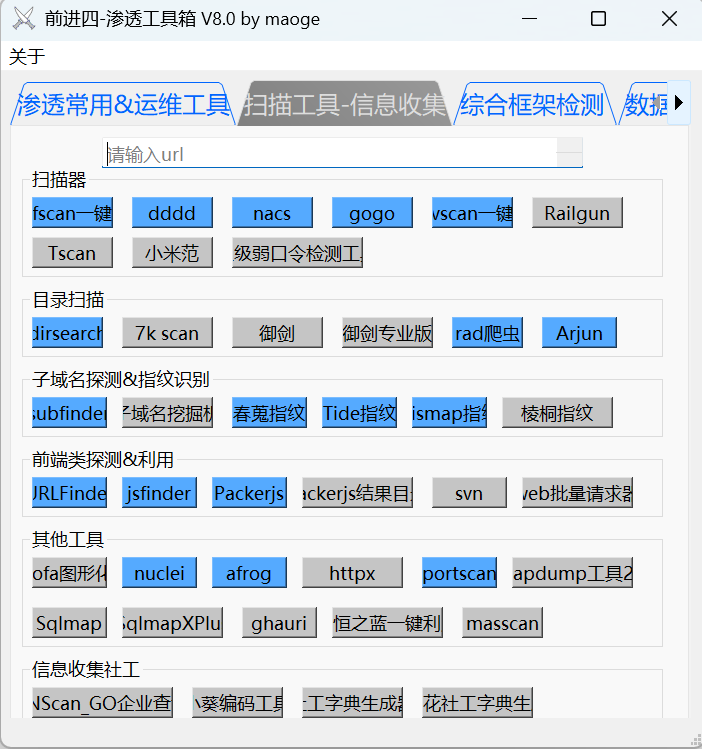The height and width of the screenshot is (749, 702).
Task: Run the dddd scanner button
Action: point(172,213)
